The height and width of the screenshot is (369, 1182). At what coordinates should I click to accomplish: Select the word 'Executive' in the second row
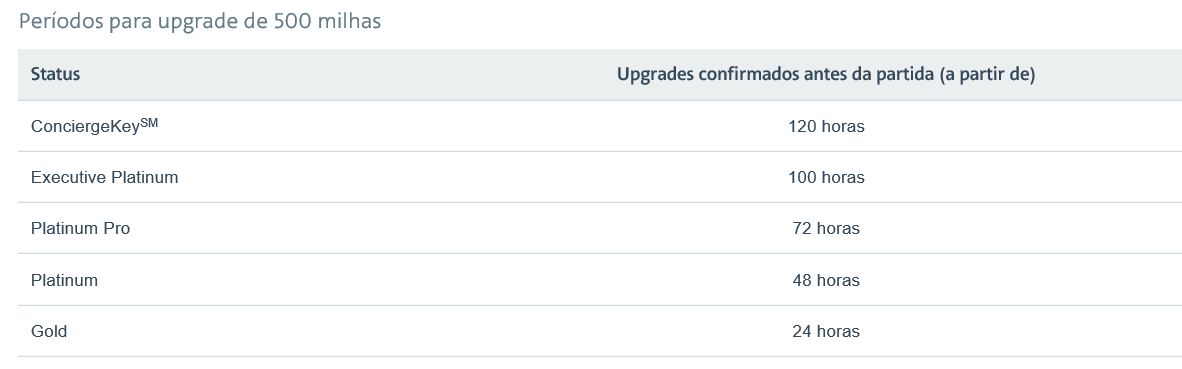coord(69,178)
